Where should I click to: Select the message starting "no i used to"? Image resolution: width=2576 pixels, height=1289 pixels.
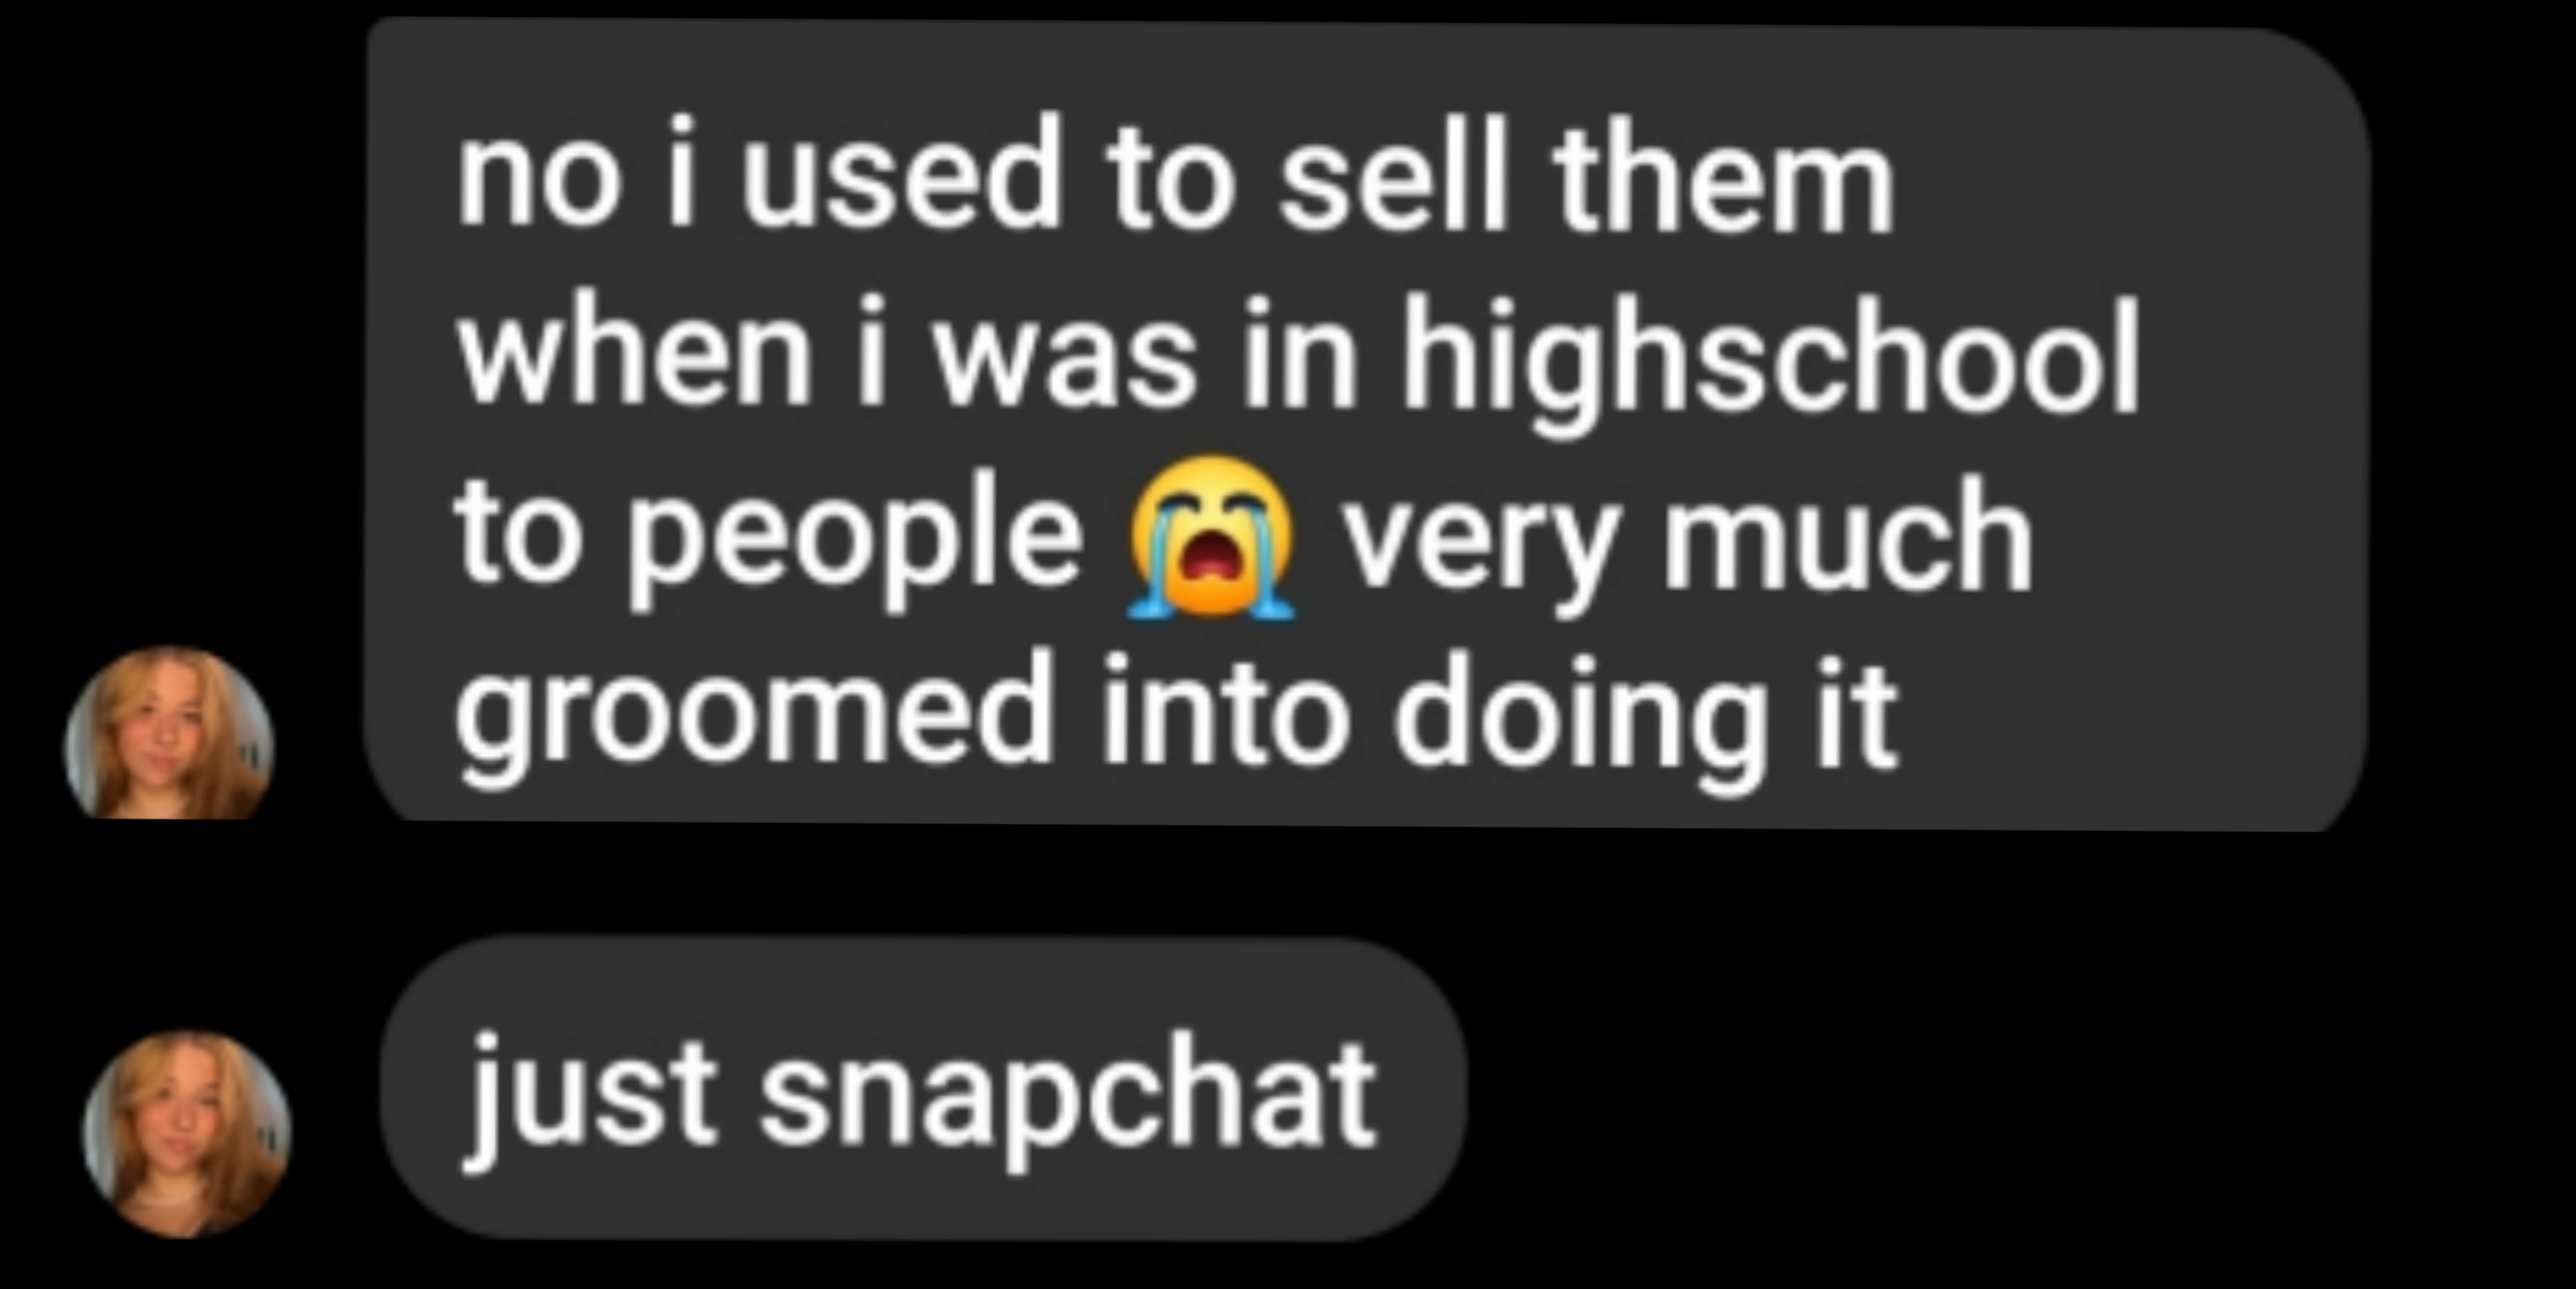pyautogui.click(x=1366, y=425)
